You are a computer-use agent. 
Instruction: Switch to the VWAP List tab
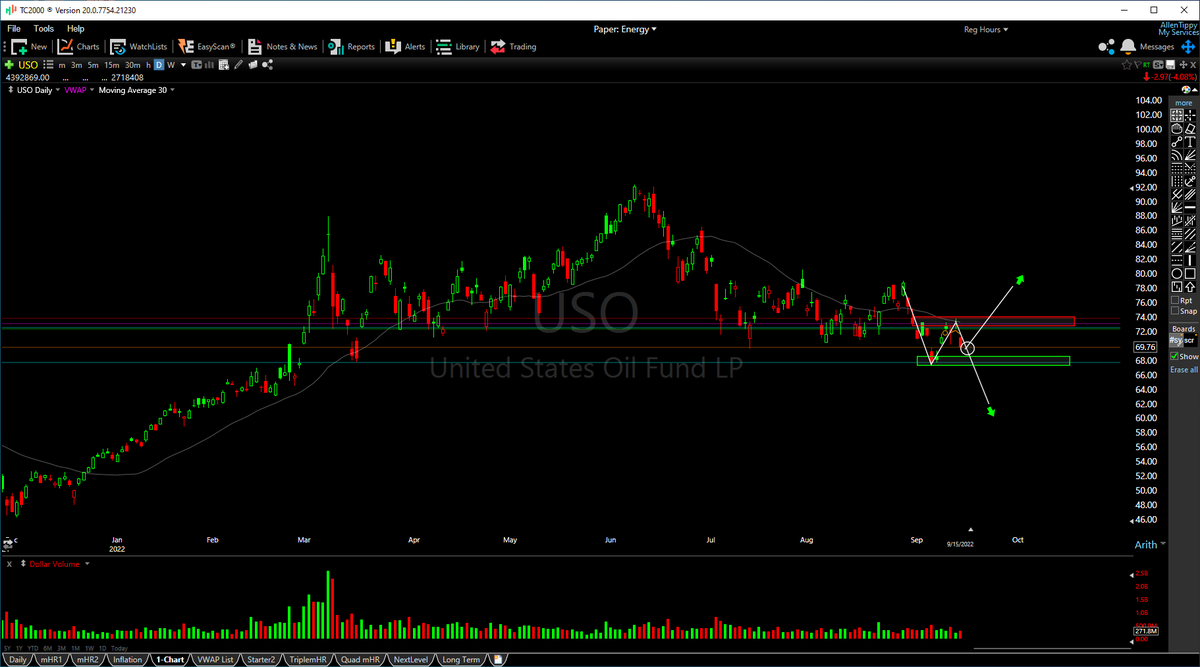point(214,660)
